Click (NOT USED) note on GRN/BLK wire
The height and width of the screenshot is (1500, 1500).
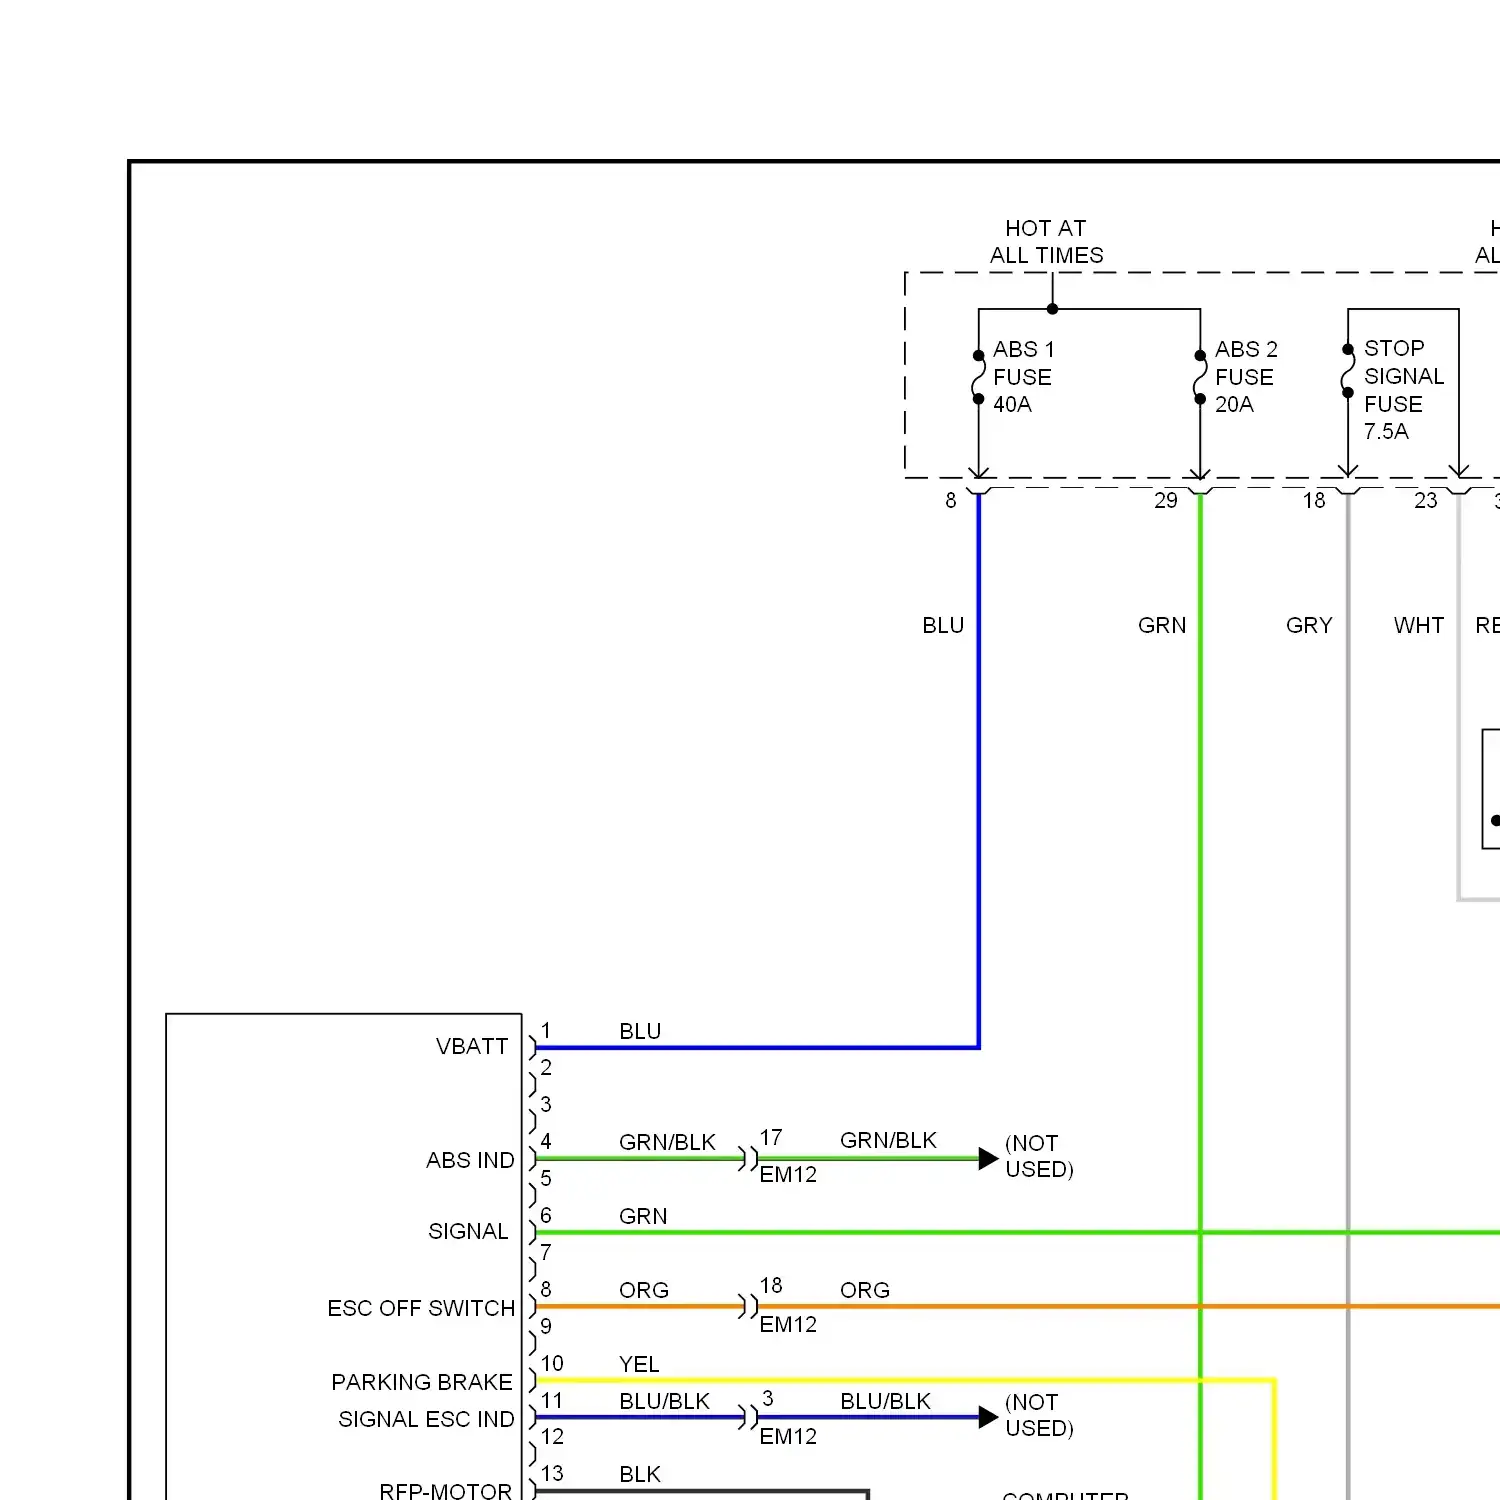tap(1039, 1157)
